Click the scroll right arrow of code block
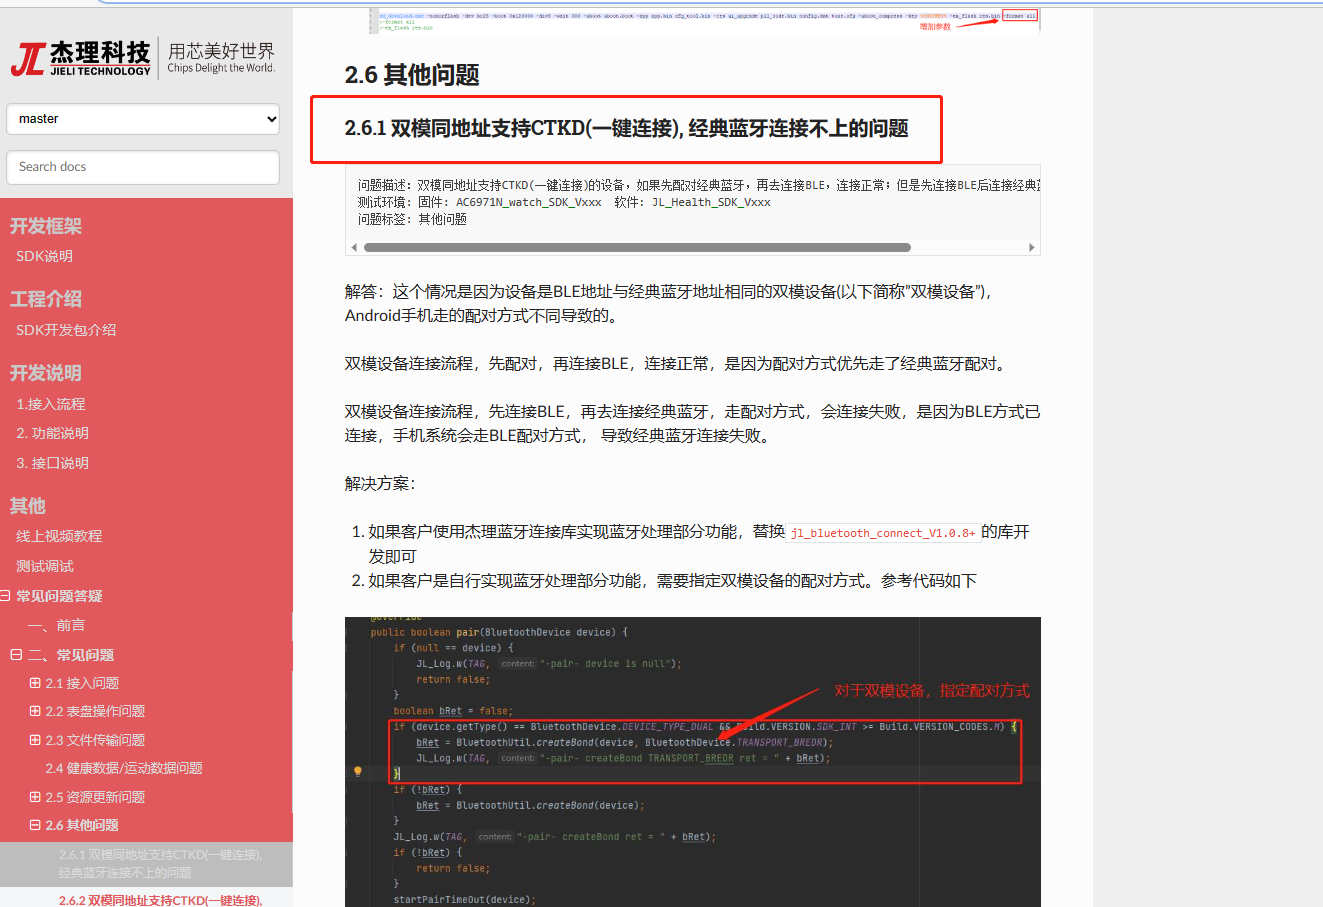This screenshot has width=1323, height=907. 1032,247
